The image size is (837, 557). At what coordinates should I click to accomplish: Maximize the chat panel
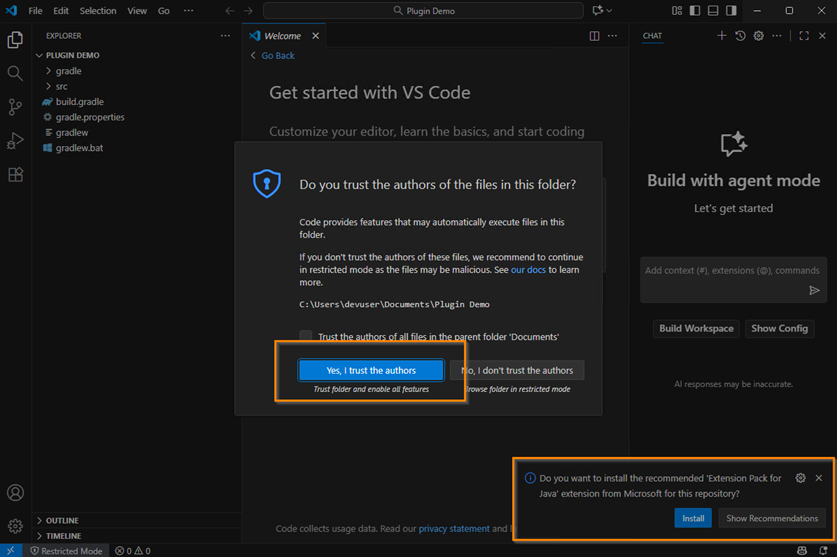tap(804, 36)
